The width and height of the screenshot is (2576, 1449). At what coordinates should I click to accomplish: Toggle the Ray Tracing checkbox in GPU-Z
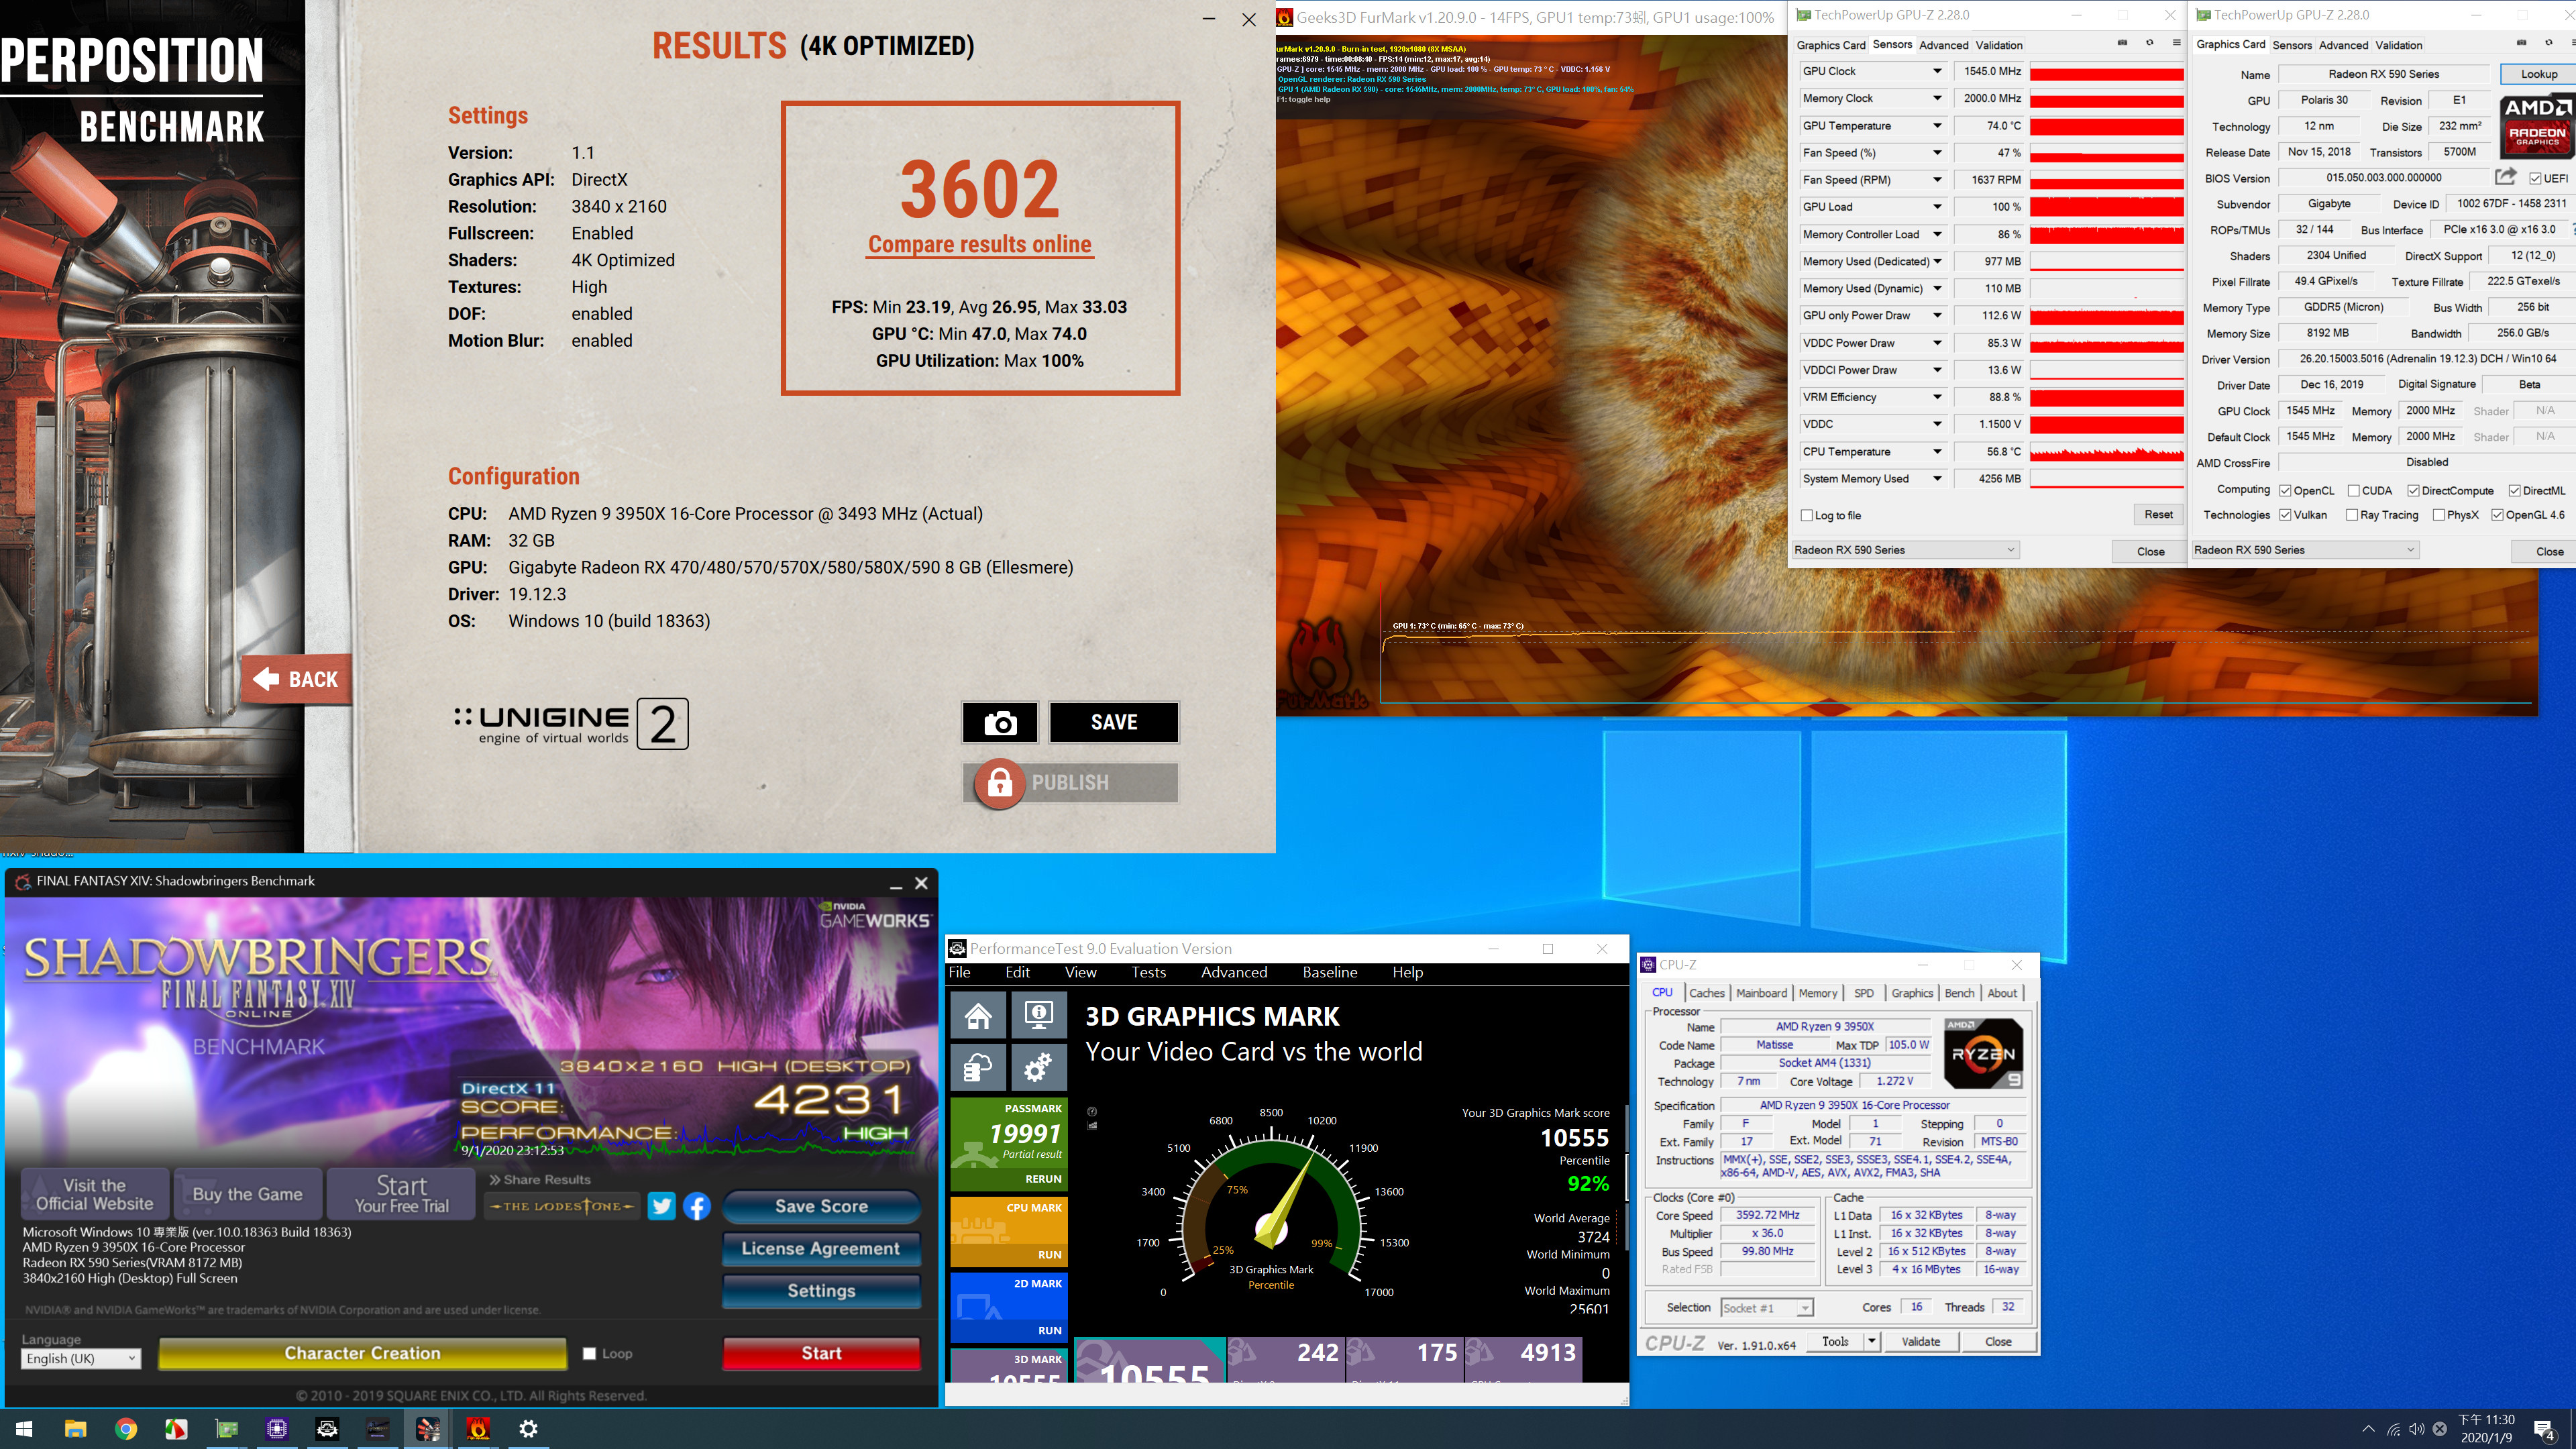[2352, 515]
